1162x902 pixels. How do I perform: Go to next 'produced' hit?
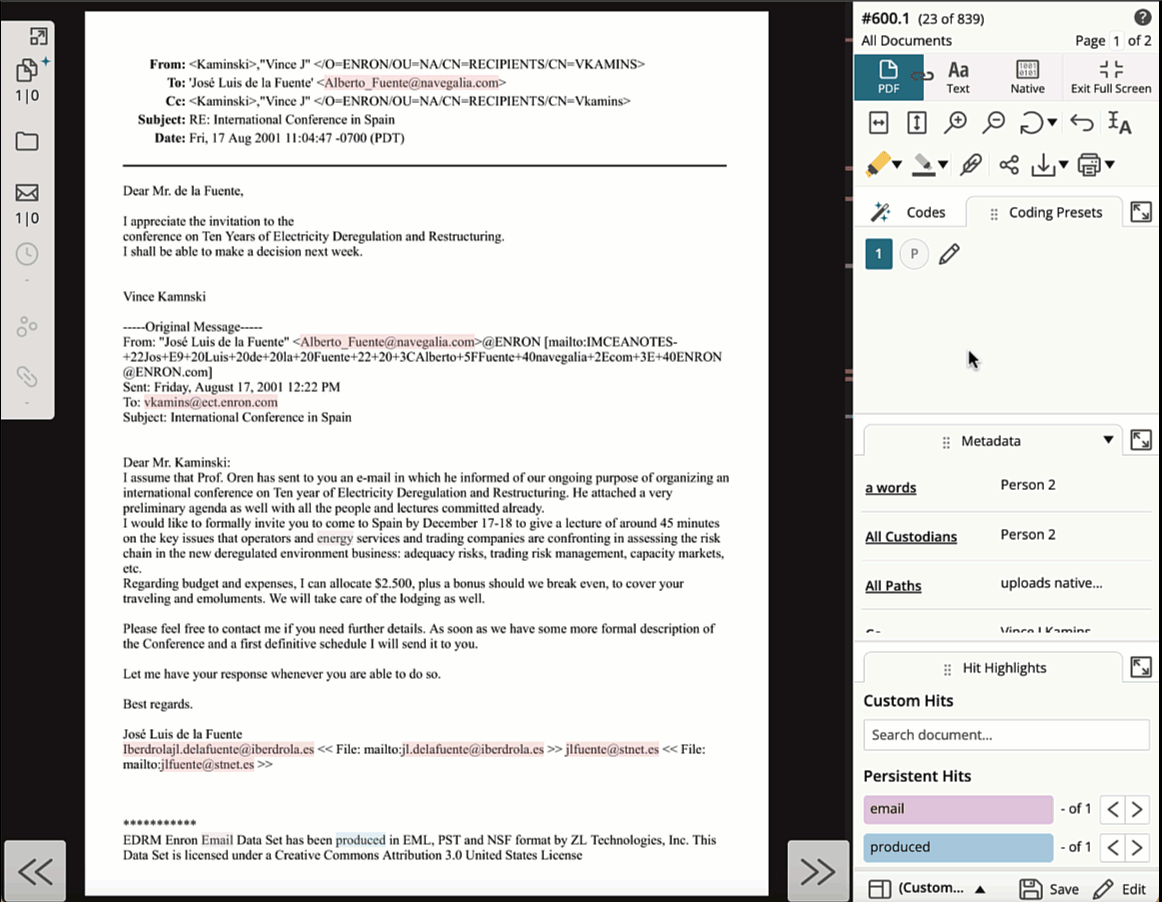click(x=1138, y=847)
